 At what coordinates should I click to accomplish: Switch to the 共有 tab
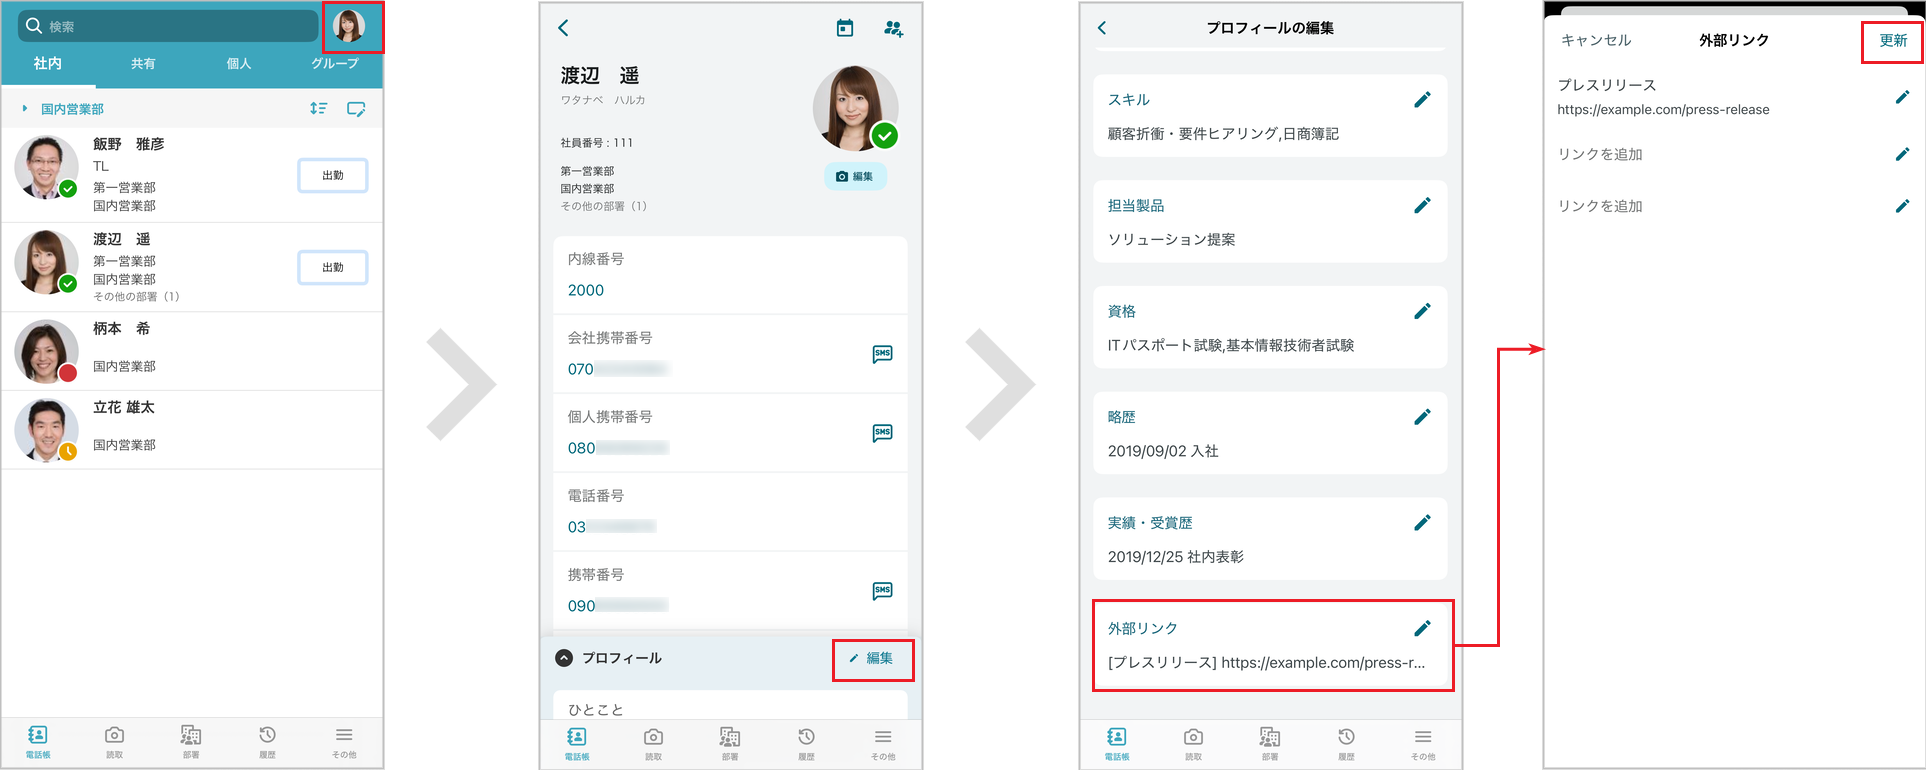tap(143, 63)
